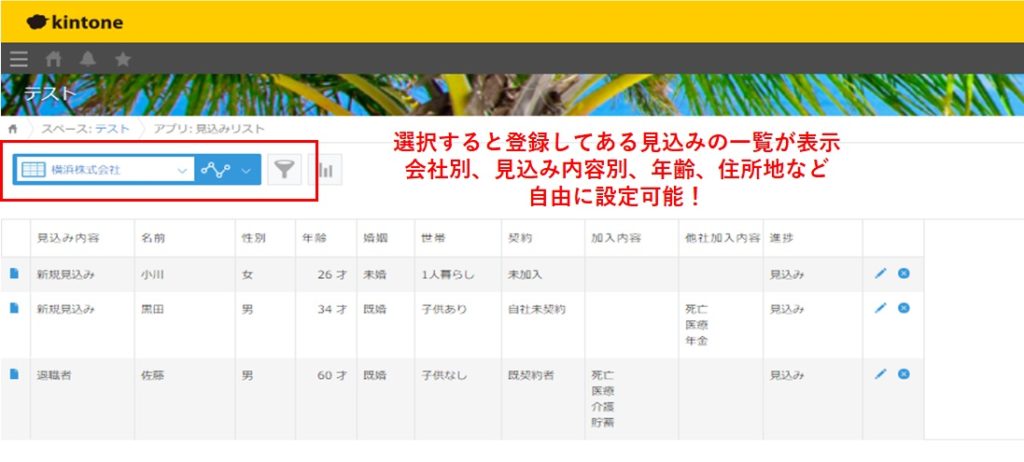The image size is (1024, 462).
Task: Edit the 佐藤 record with pencil icon
Action: [x=880, y=374]
